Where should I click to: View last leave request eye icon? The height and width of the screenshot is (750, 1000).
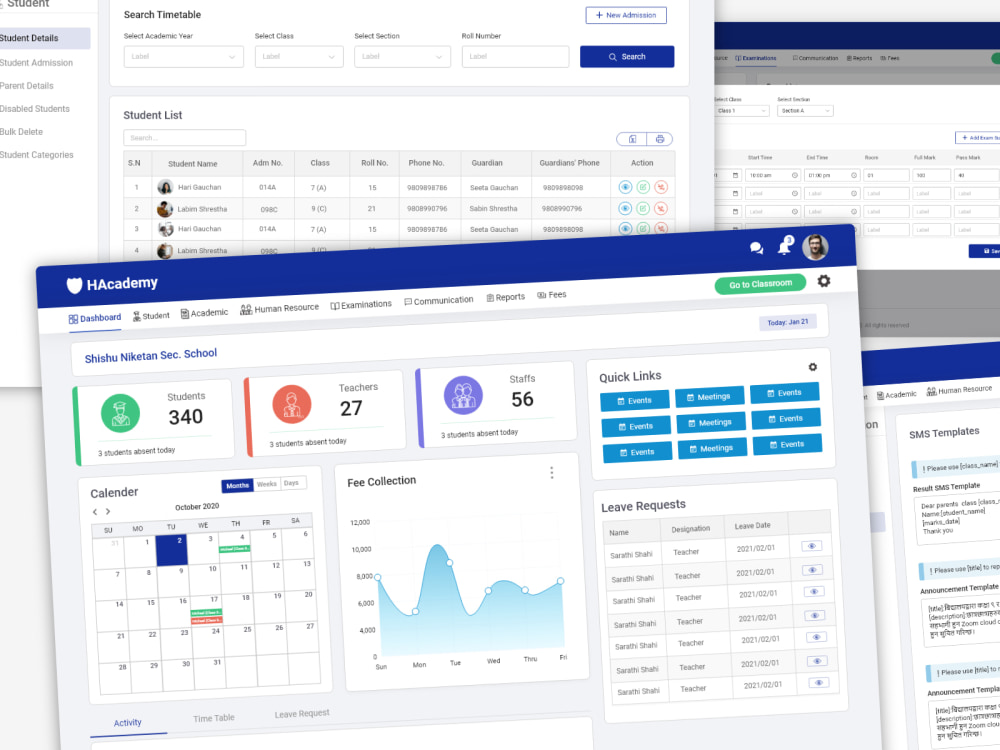click(819, 682)
